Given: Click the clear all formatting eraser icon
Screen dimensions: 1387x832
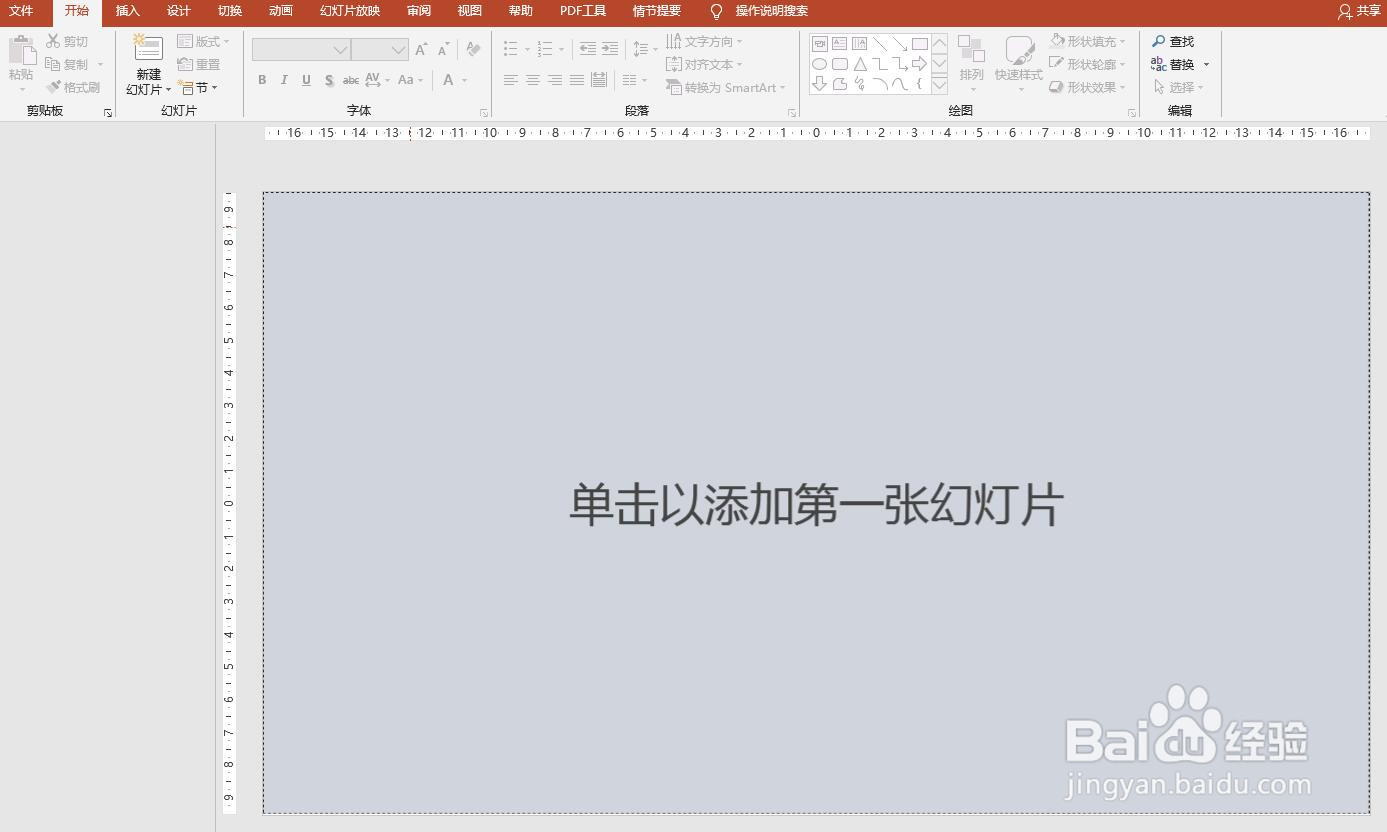Looking at the screenshot, I should (474, 49).
